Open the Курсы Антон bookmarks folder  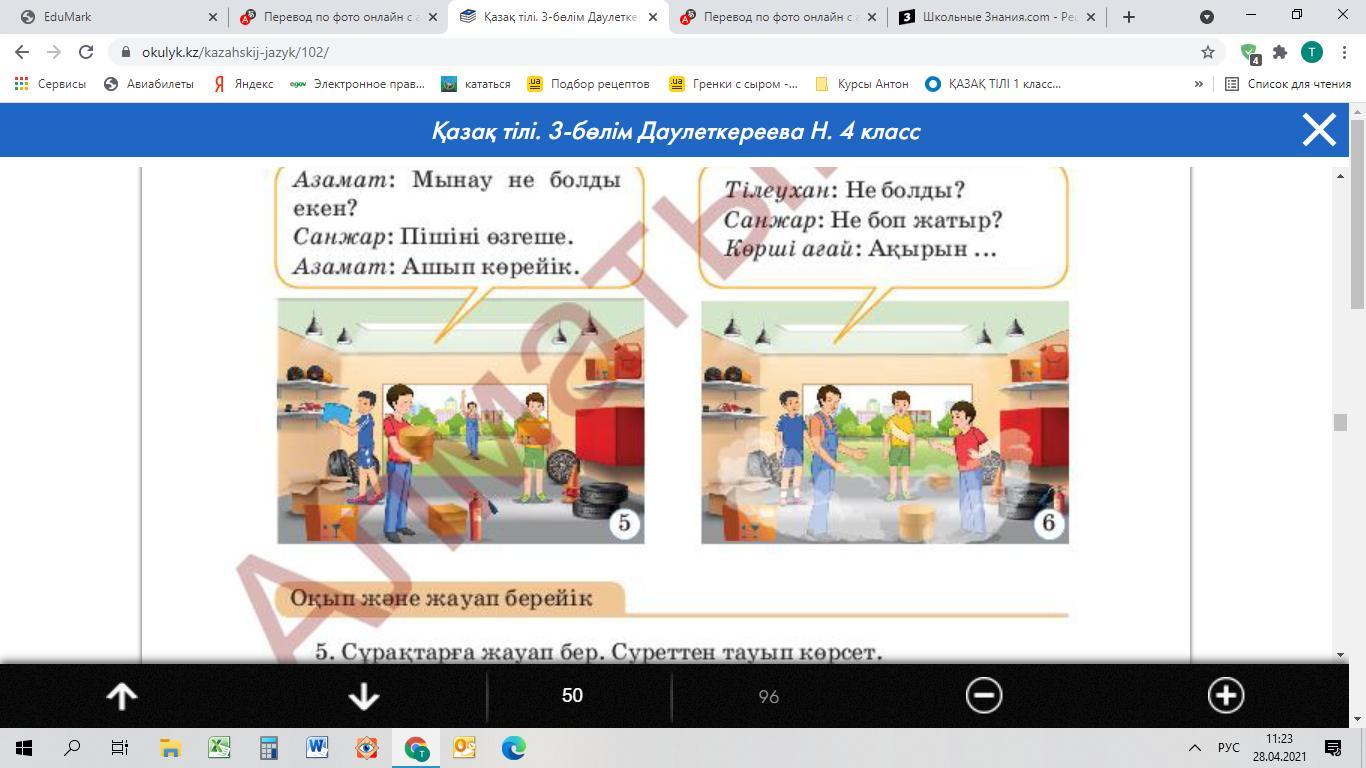click(x=862, y=84)
